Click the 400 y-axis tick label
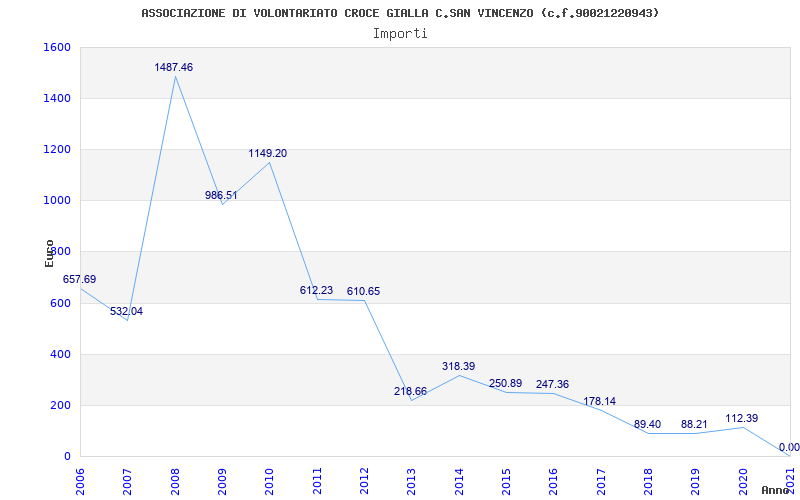Image resolution: width=800 pixels, height=500 pixels. pos(60,354)
